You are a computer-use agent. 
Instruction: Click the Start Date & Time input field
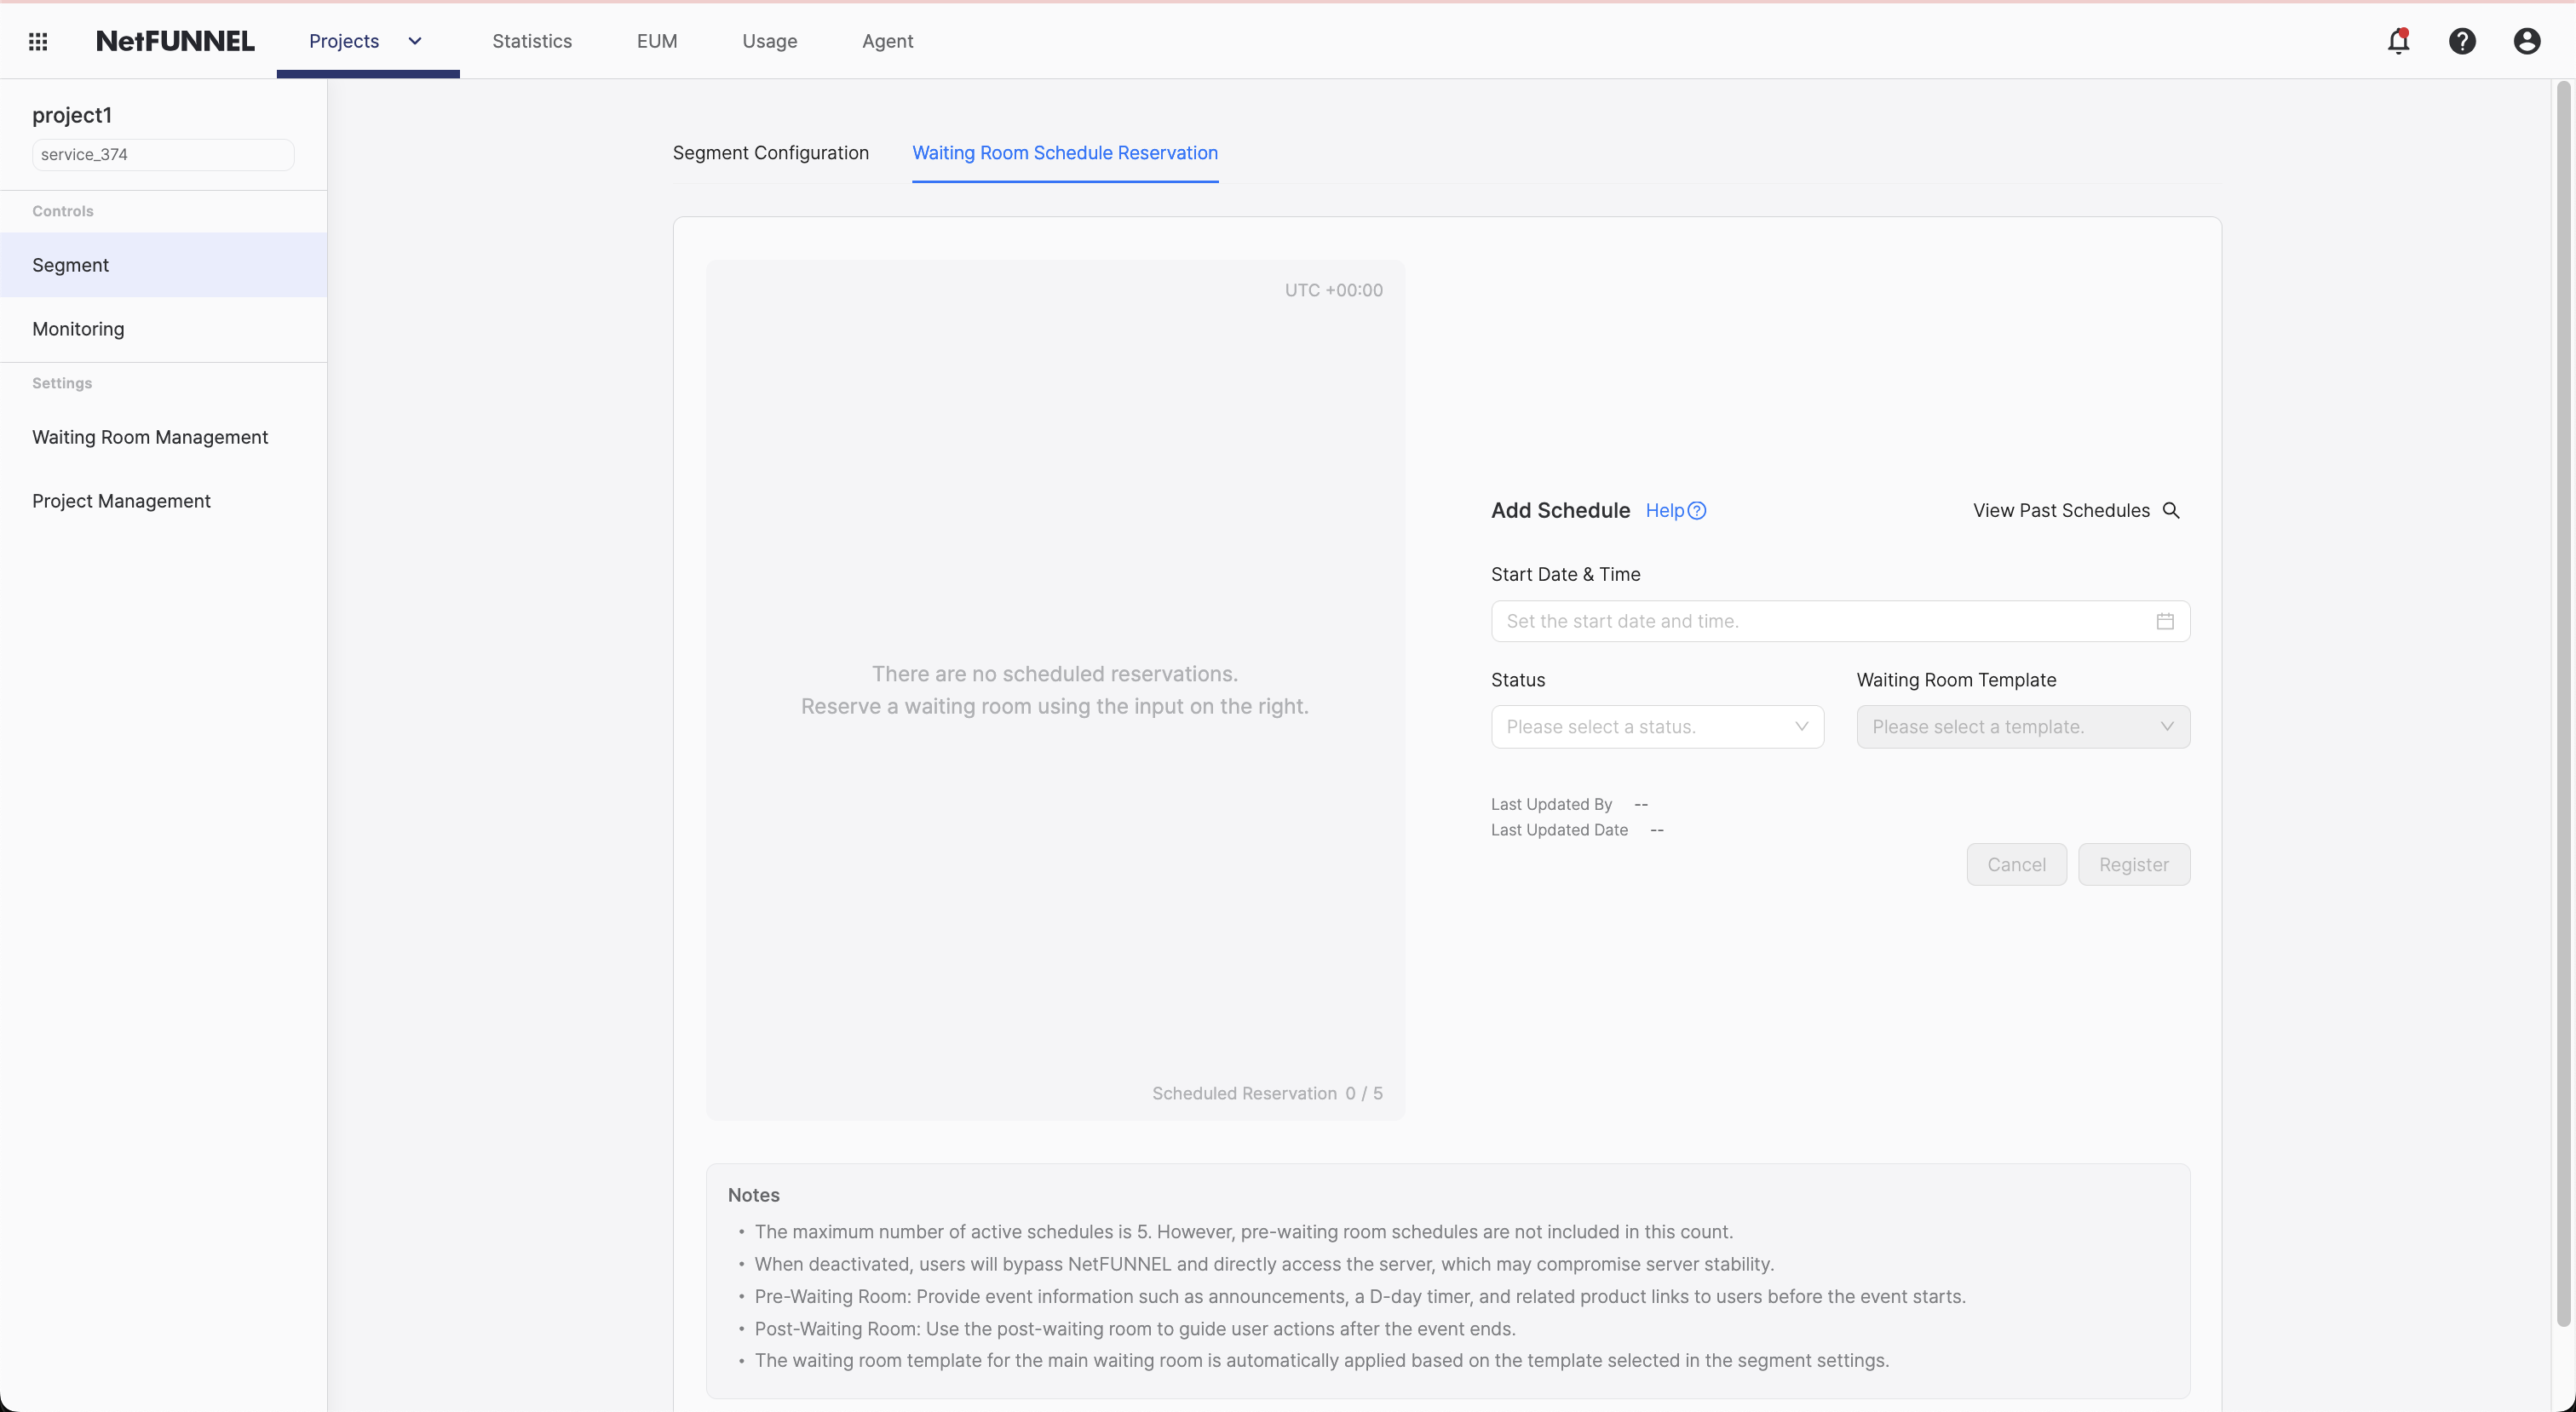(x=1820, y=621)
